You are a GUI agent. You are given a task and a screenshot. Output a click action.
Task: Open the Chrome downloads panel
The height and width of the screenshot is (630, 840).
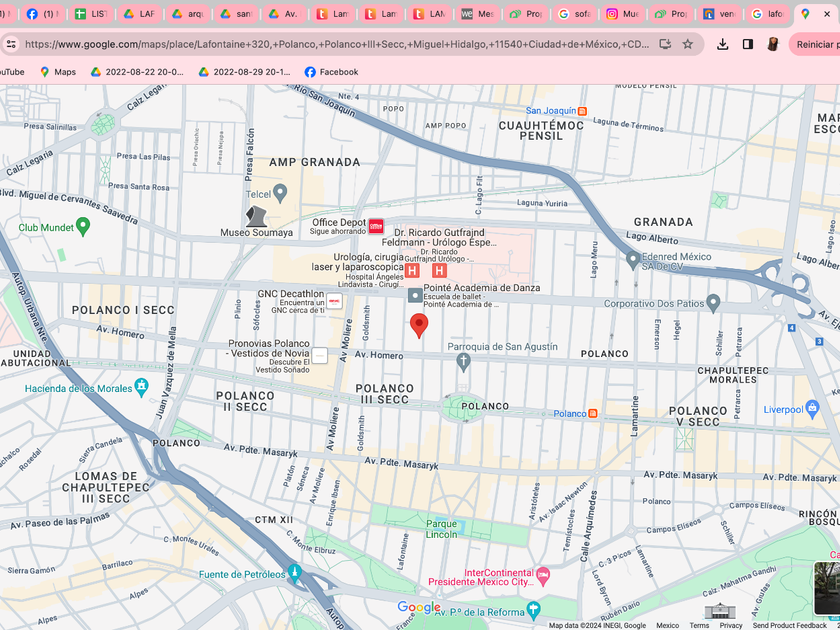tap(723, 44)
